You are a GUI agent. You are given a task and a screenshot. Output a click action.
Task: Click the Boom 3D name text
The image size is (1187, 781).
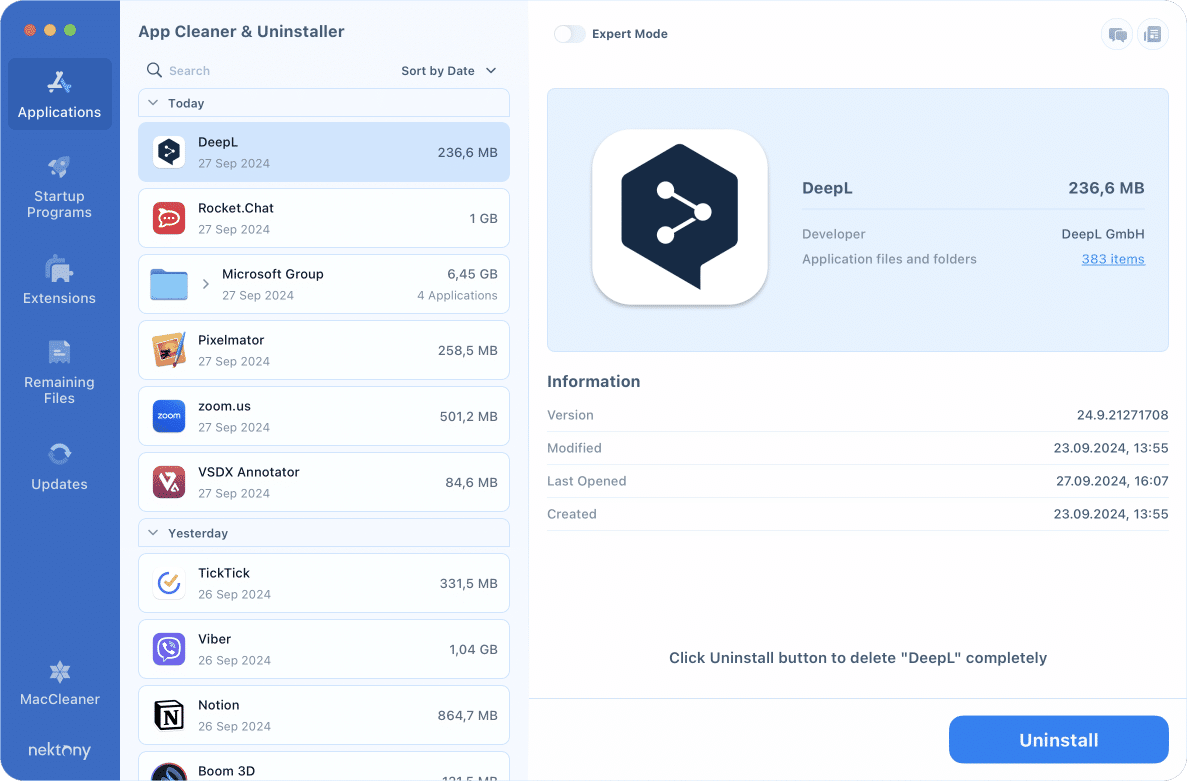[x=226, y=771]
